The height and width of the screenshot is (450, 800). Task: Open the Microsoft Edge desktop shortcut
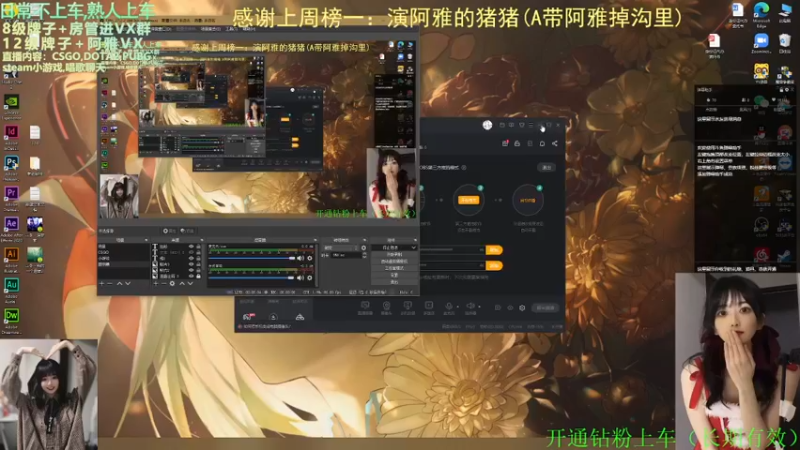[x=761, y=10]
